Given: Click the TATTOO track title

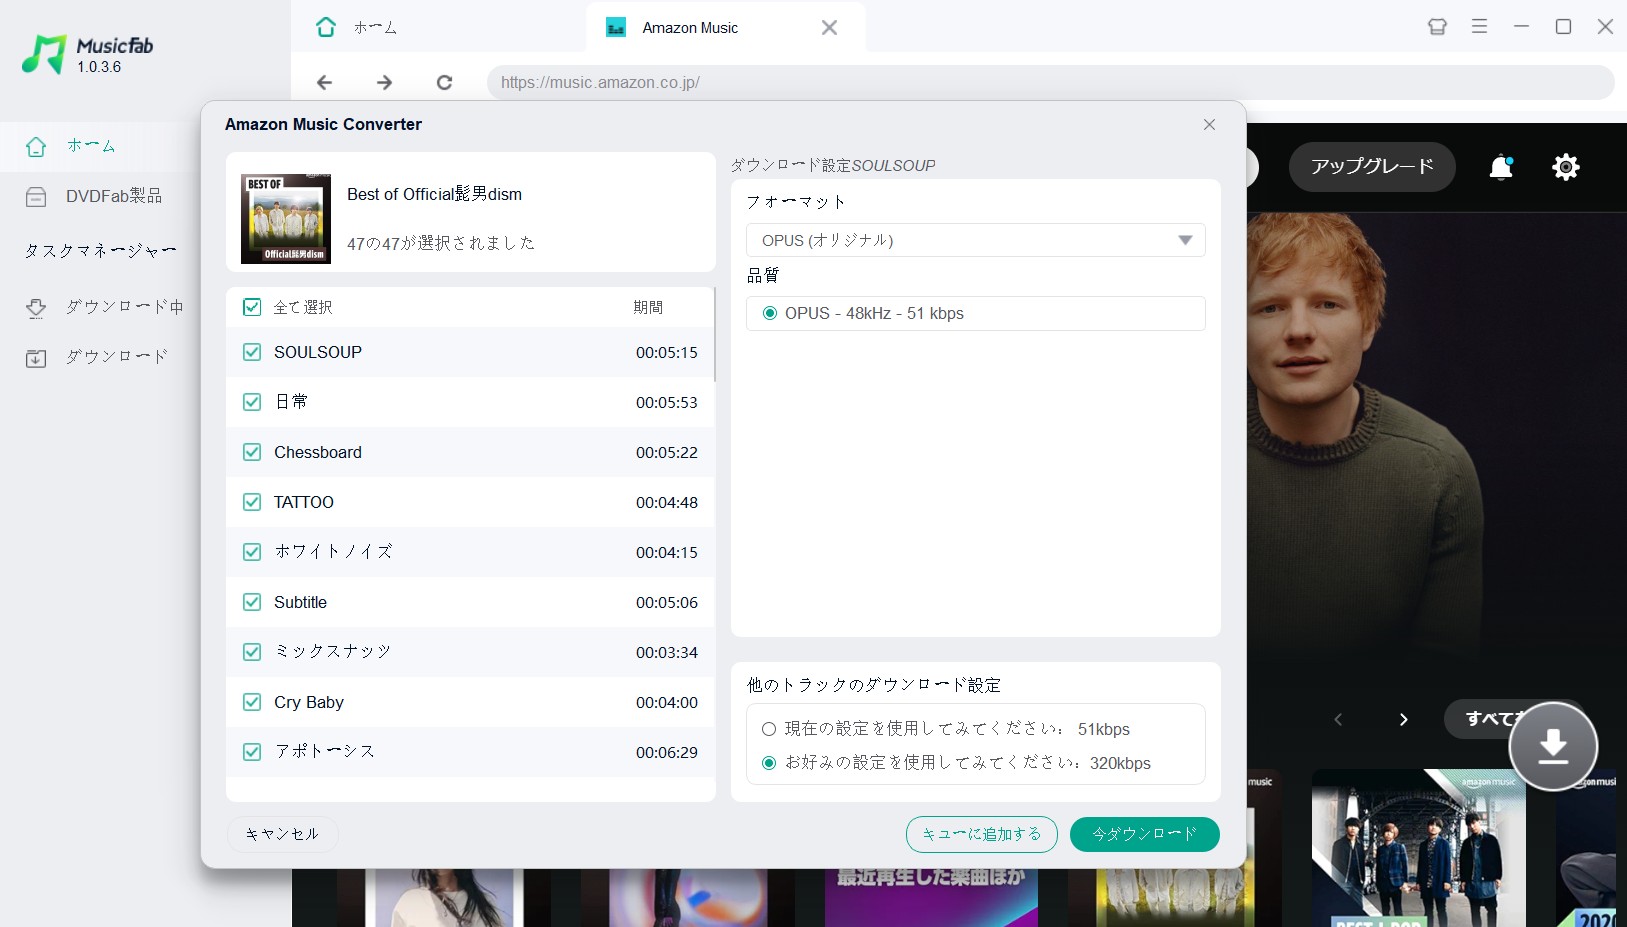Looking at the screenshot, I should [304, 502].
